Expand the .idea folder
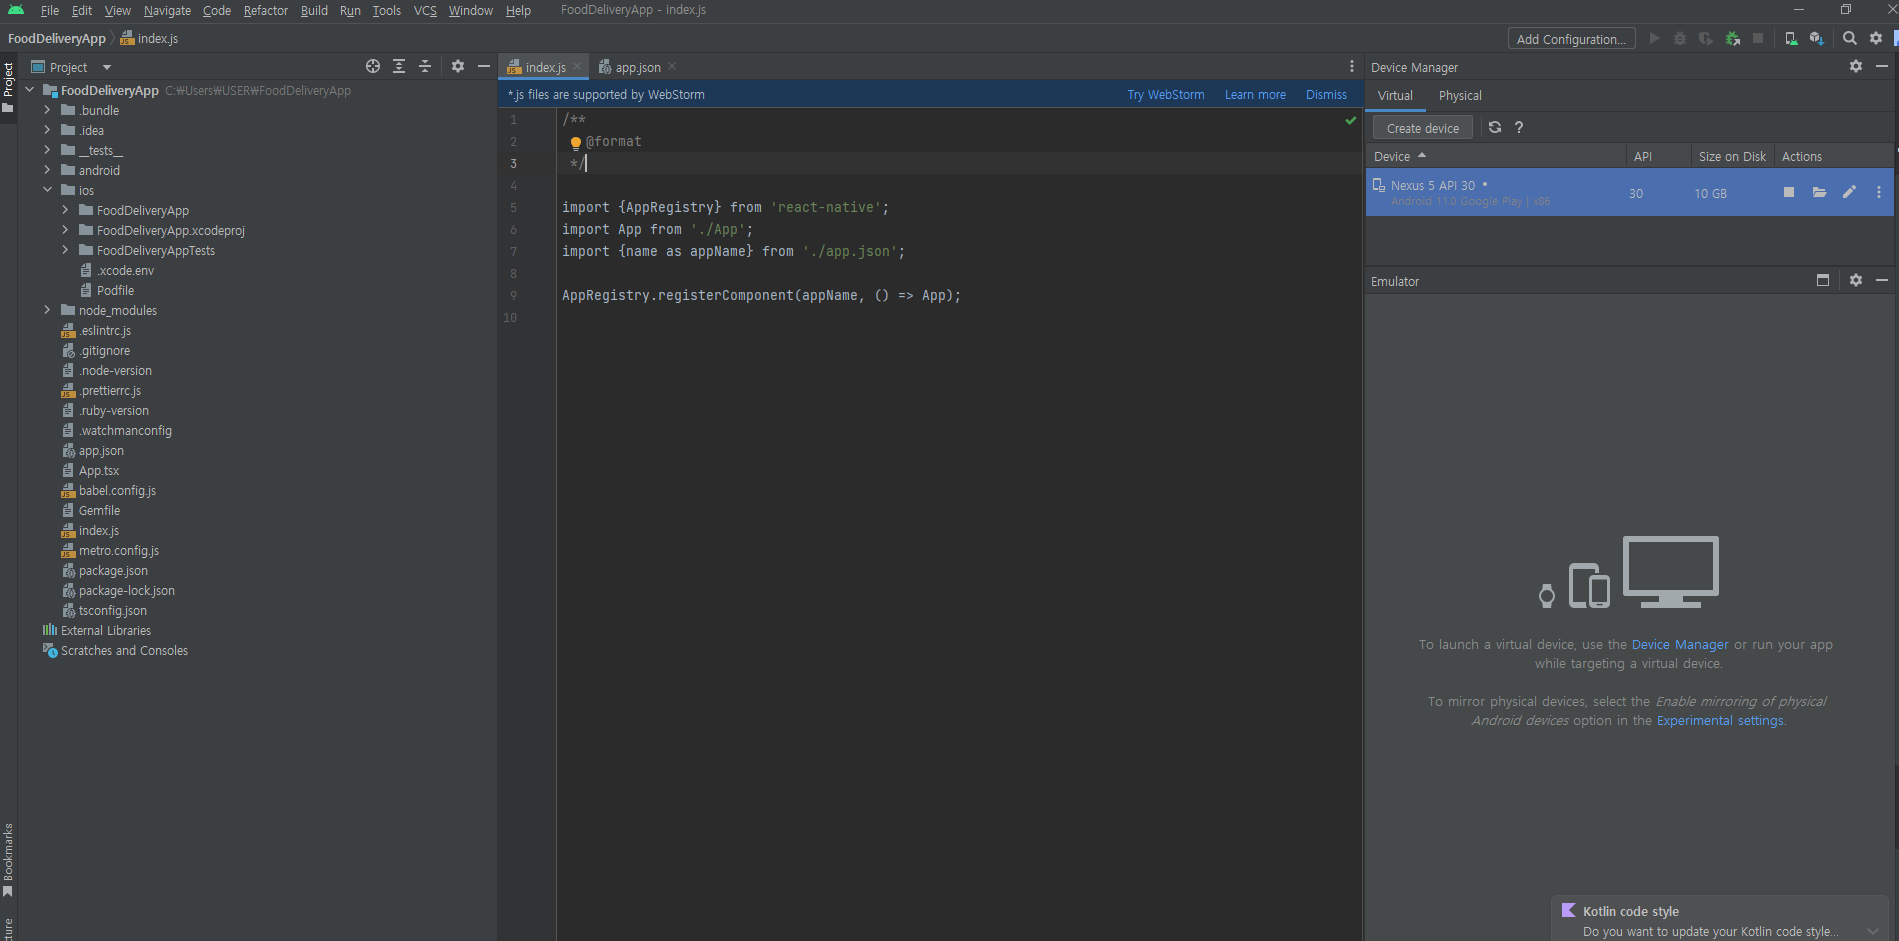This screenshot has height=941, width=1899. 47,130
